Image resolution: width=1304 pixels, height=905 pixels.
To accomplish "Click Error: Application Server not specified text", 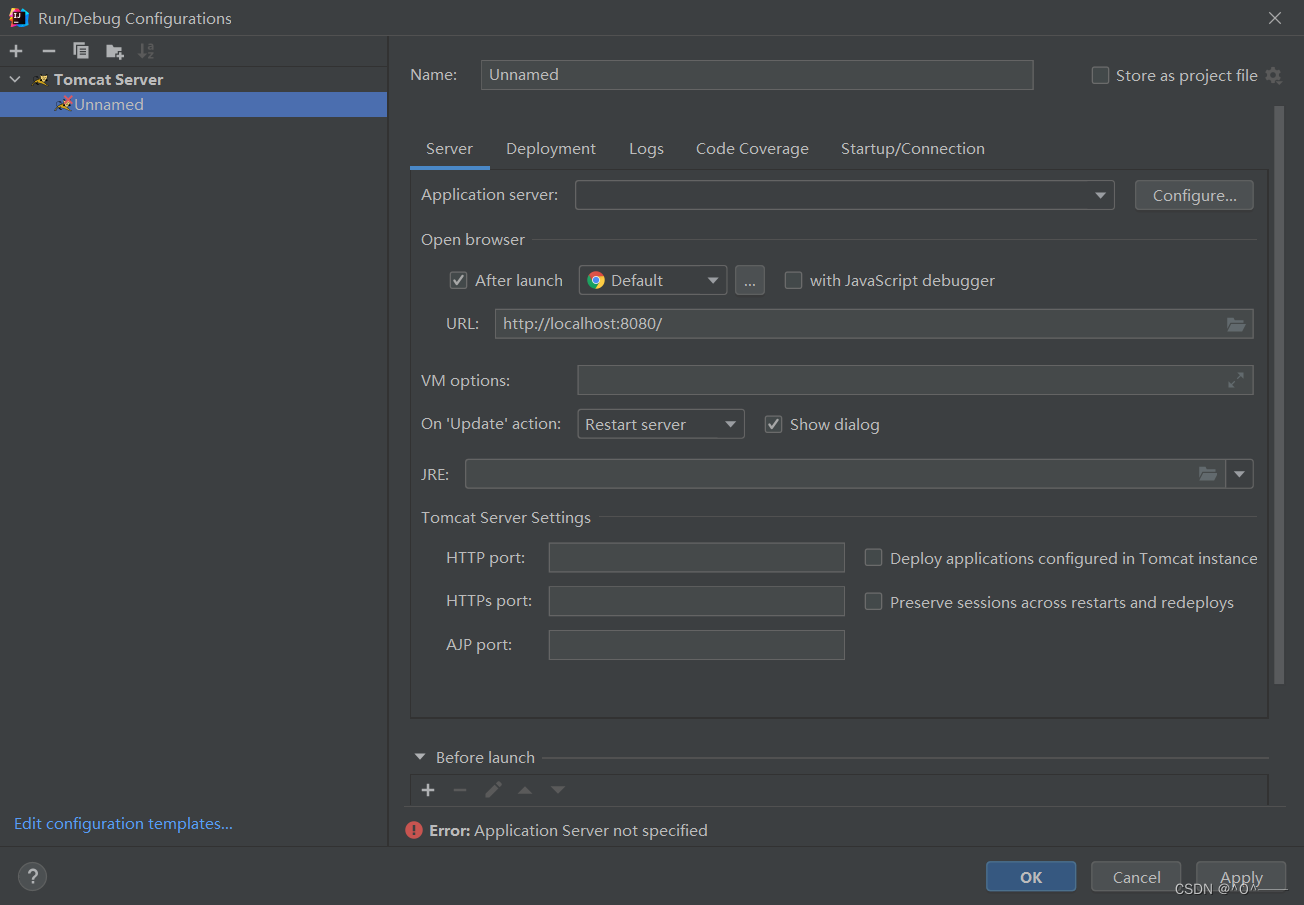I will [x=568, y=830].
